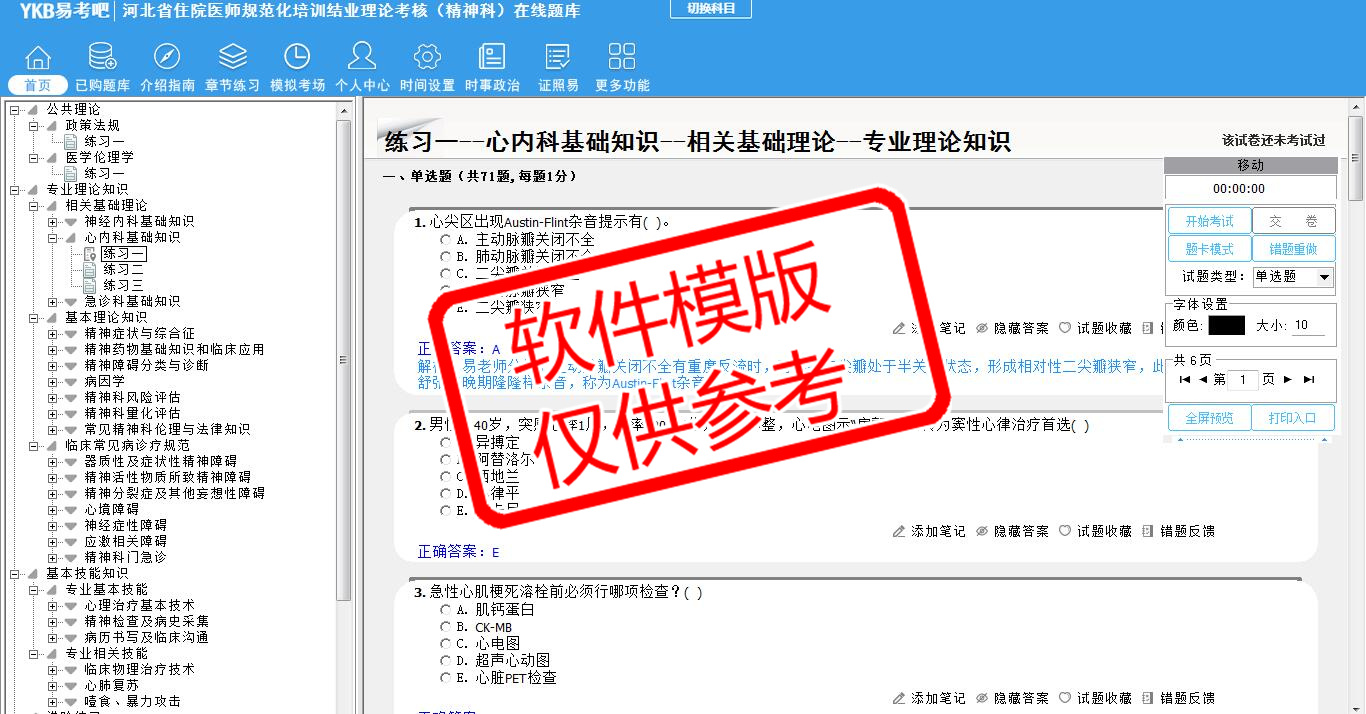The height and width of the screenshot is (714, 1366).
Task: Open 练习一 under 政策法规
Action: click(x=104, y=141)
